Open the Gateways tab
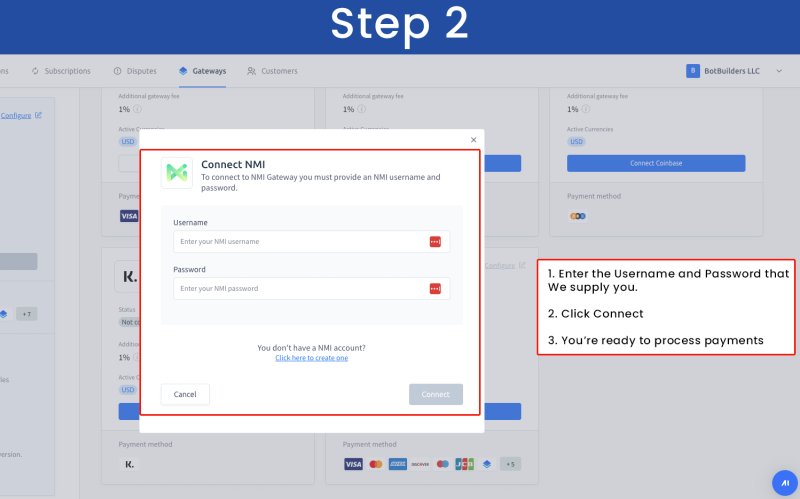800x499 pixels. (203, 71)
